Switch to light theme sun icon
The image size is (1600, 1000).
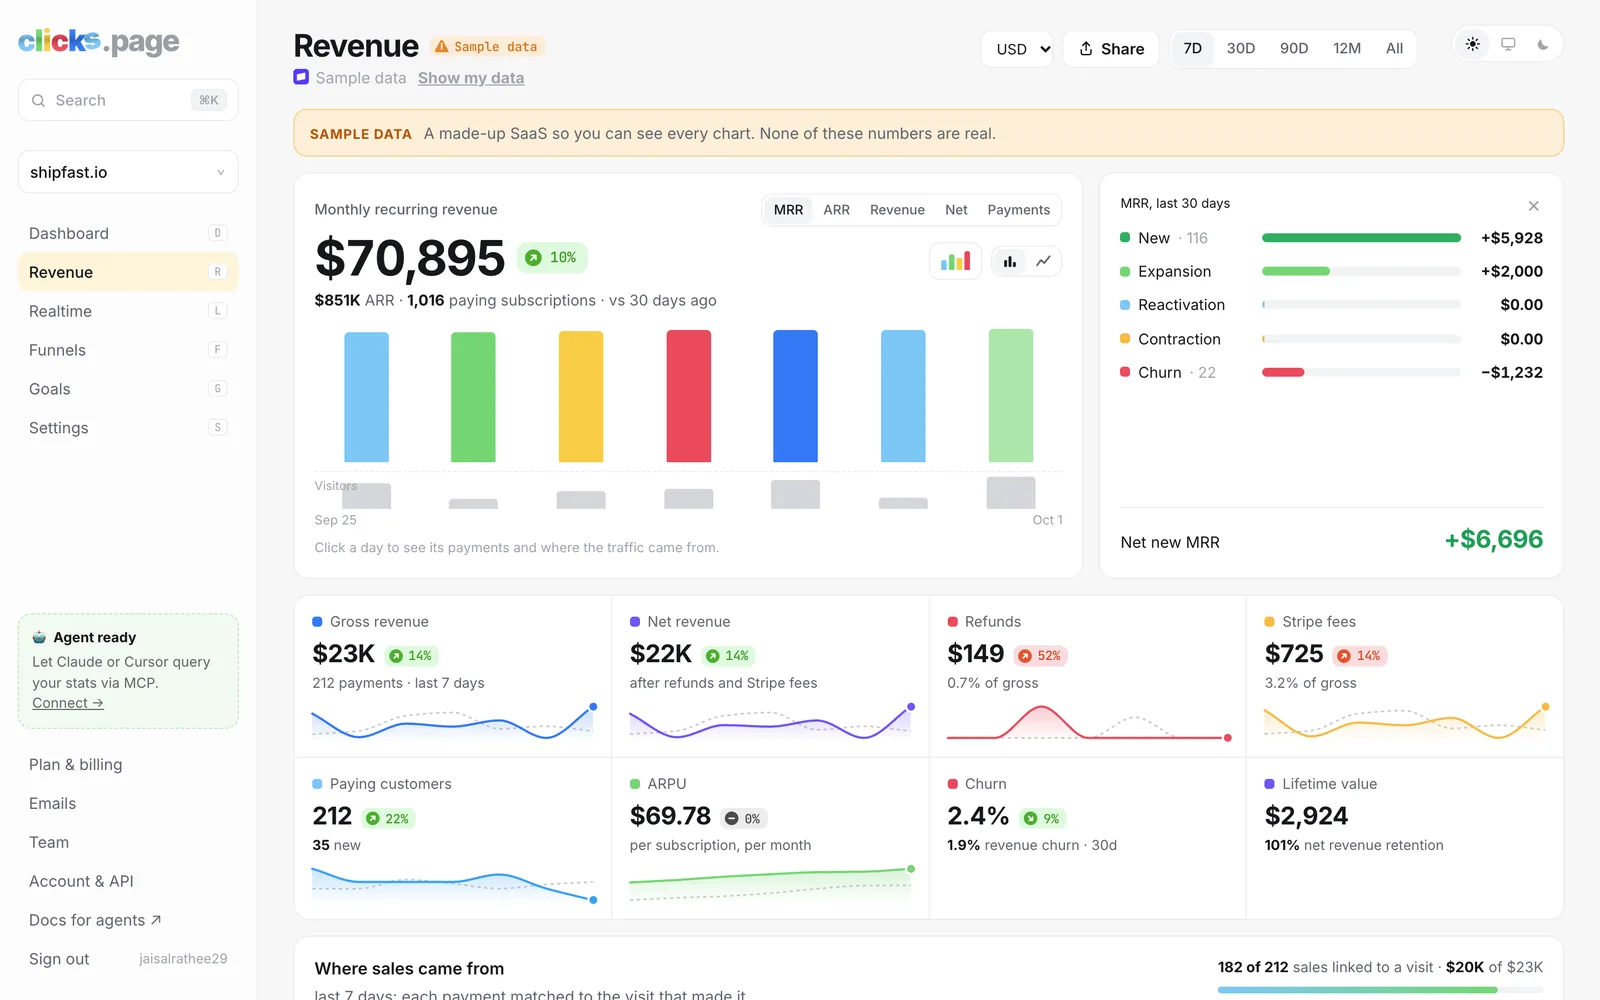pos(1473,44)
